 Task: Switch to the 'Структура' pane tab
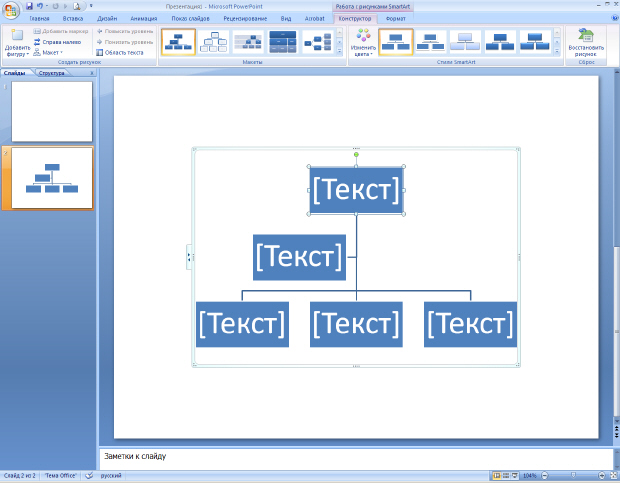(x=52, y=73)
